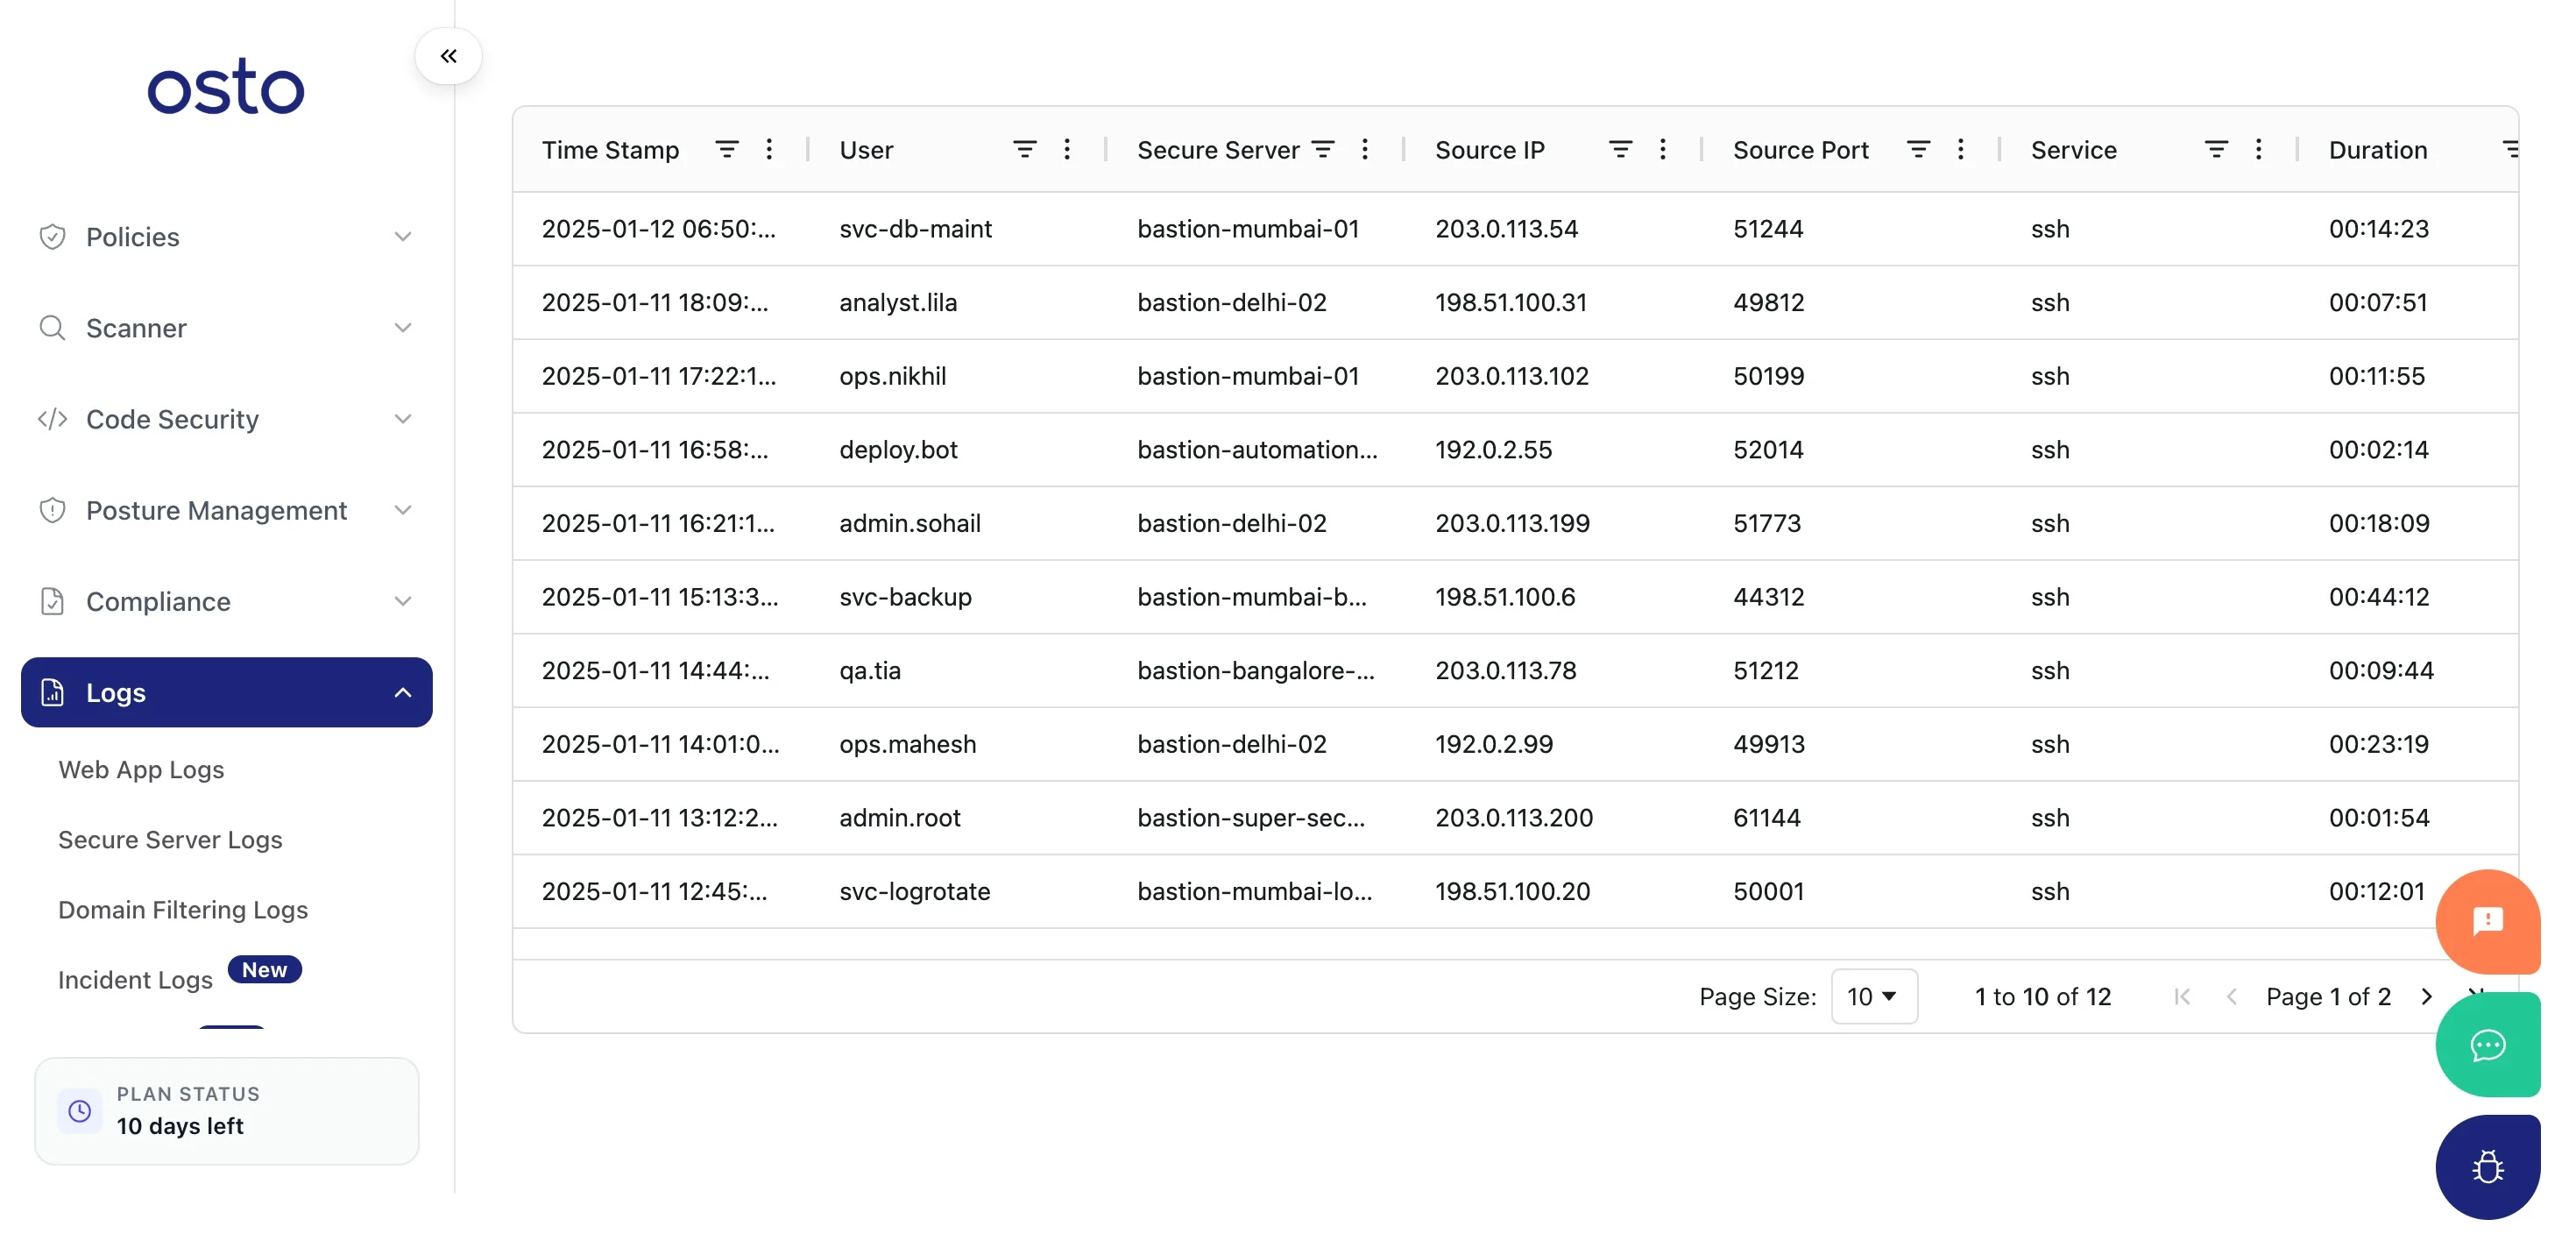The height and width of the screenshot is (1255, 2576).
Task: Expand the Code Security chevron
Action: (x=403, y=419)
